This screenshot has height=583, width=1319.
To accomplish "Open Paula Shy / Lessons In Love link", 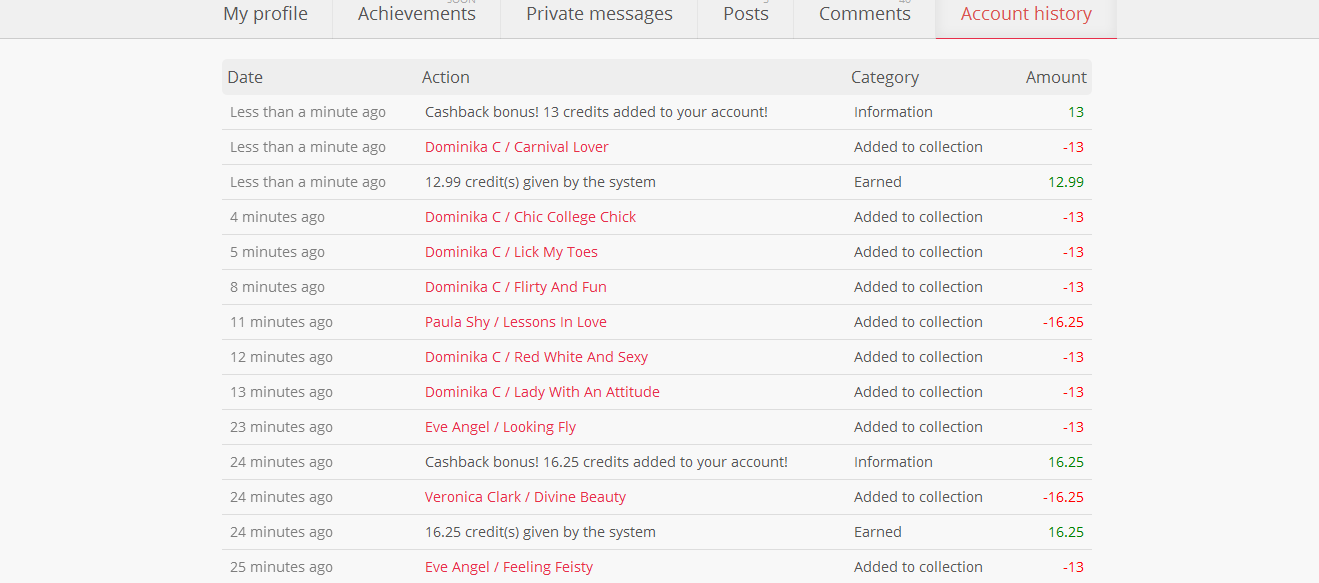I will coord(516,322).
